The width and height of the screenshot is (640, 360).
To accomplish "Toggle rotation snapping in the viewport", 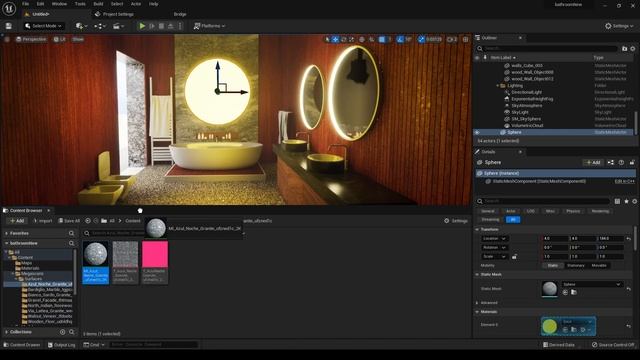I will 400,39.
